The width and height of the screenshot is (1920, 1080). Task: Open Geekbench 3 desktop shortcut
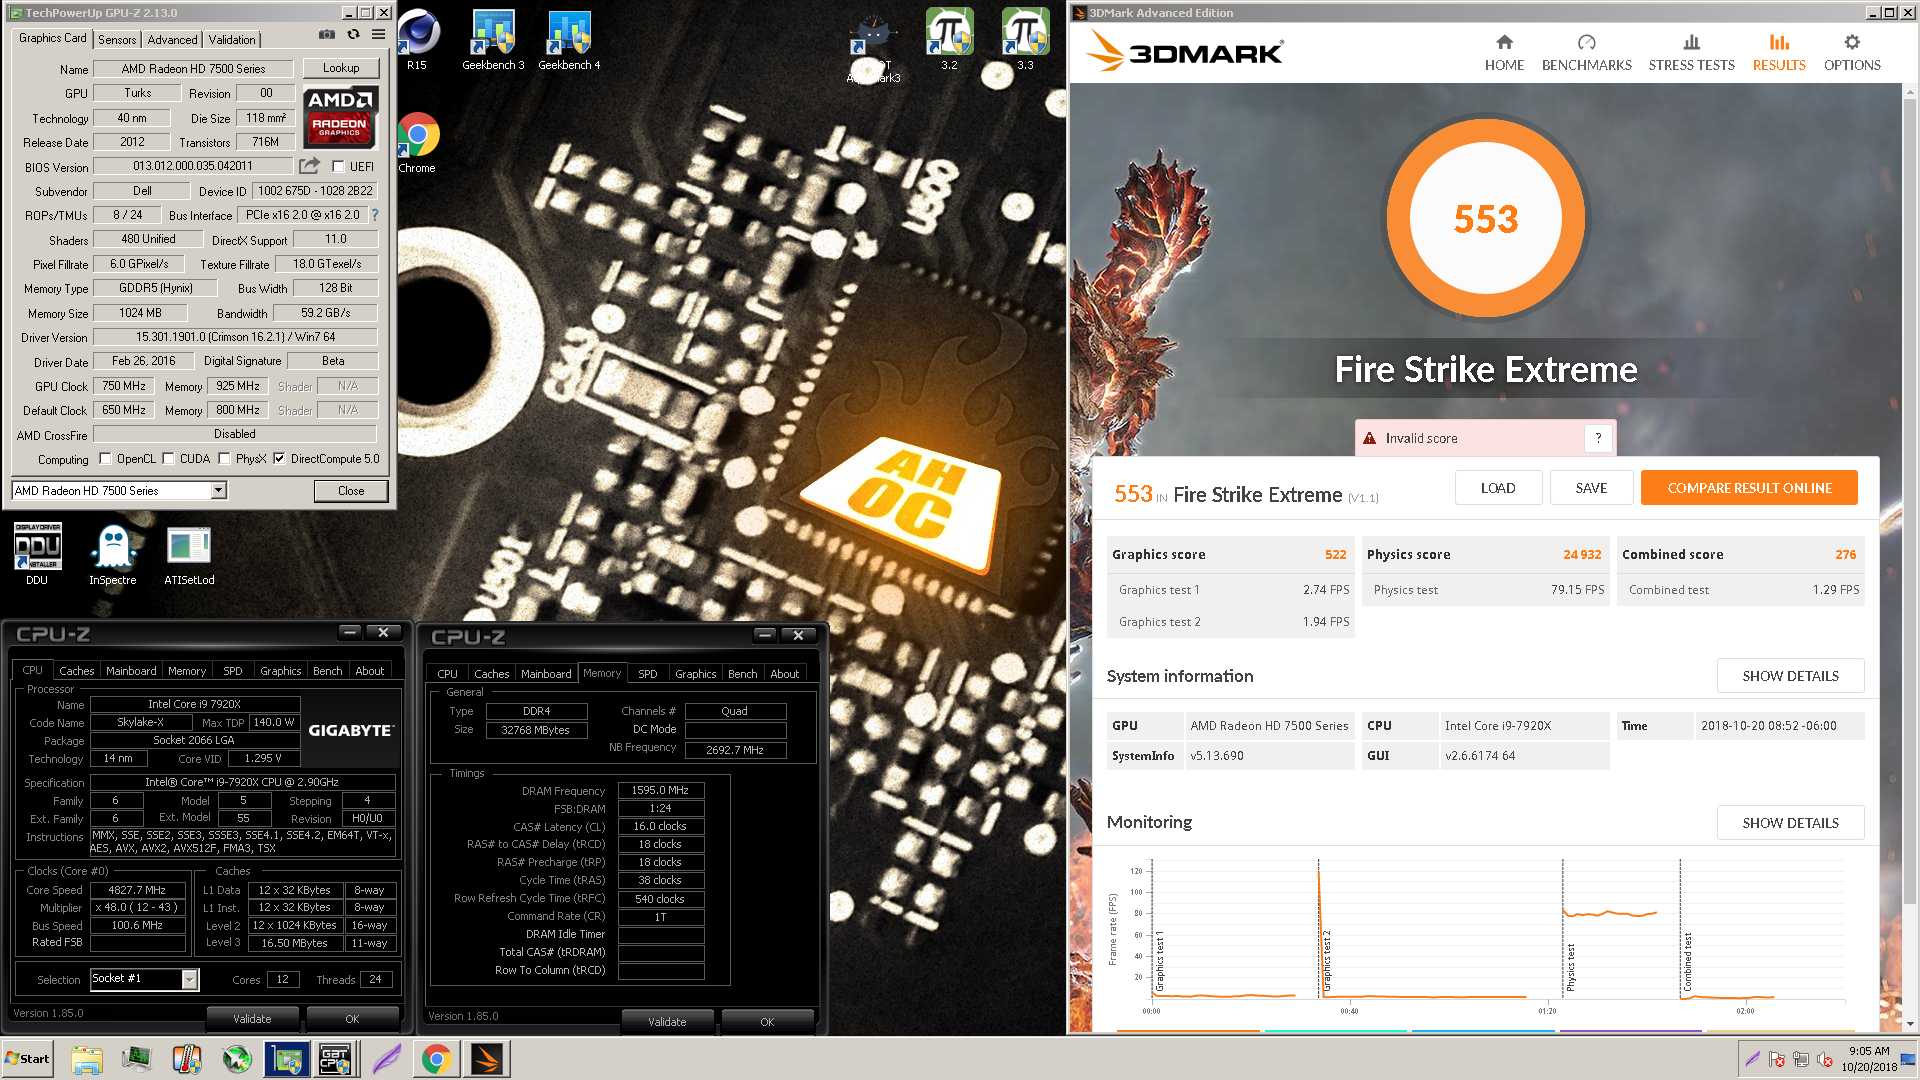pos(493,40)
